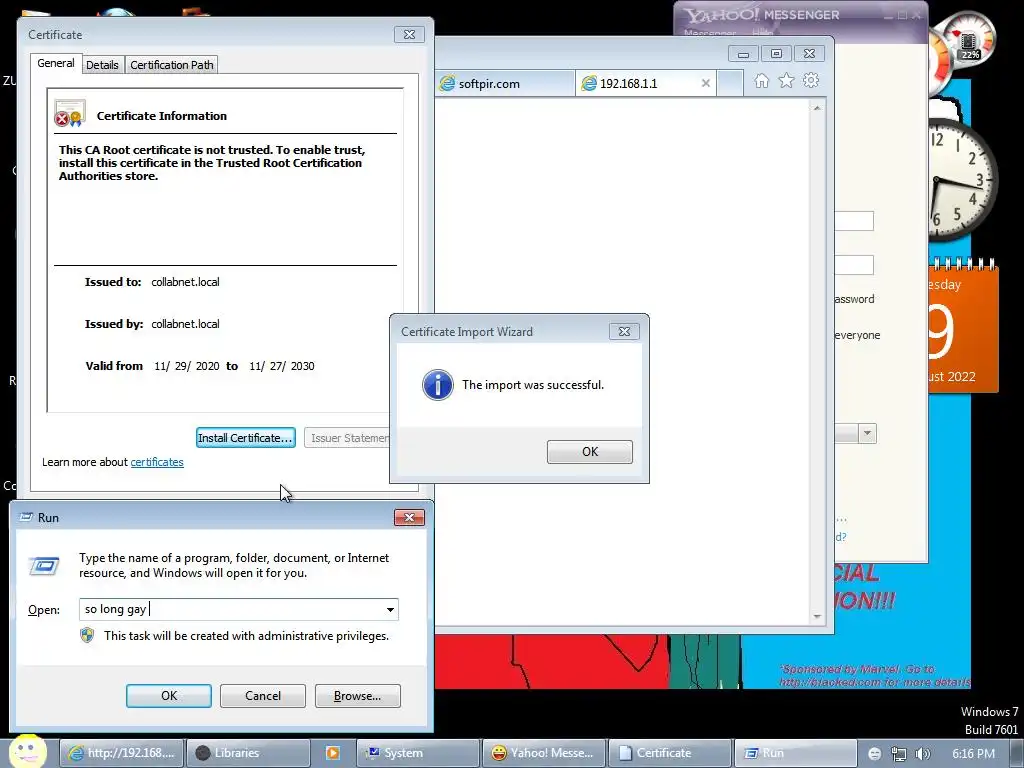Viewport: 1024px width, 768px height.
Task: Select the General tab in Certificate window
Action: tap(56, 63)
